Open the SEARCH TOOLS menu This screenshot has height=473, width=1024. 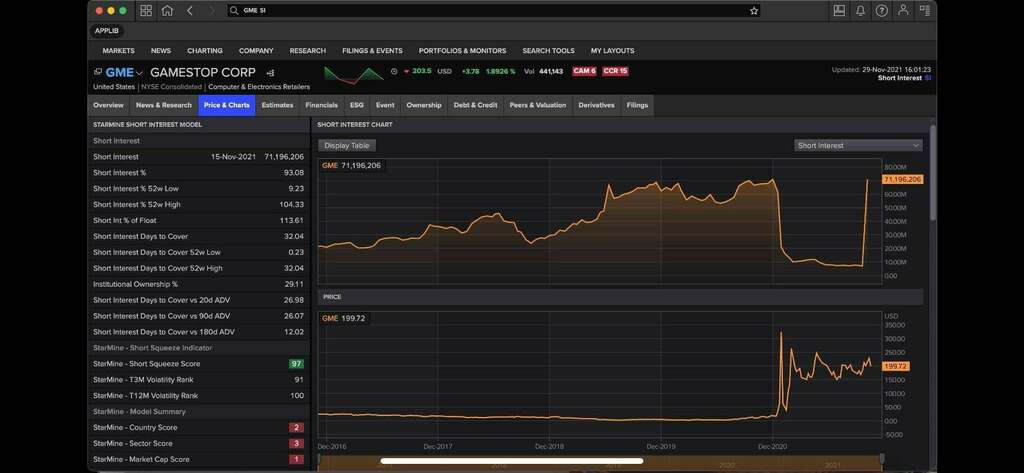(549, 50)
